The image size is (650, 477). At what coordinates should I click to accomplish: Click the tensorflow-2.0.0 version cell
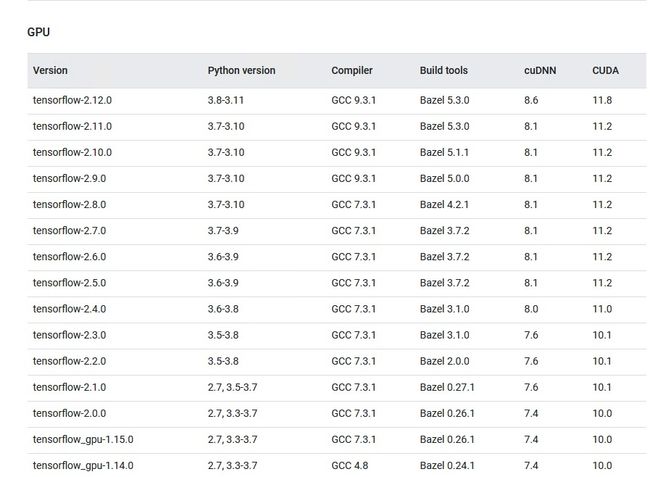[69, 414]
